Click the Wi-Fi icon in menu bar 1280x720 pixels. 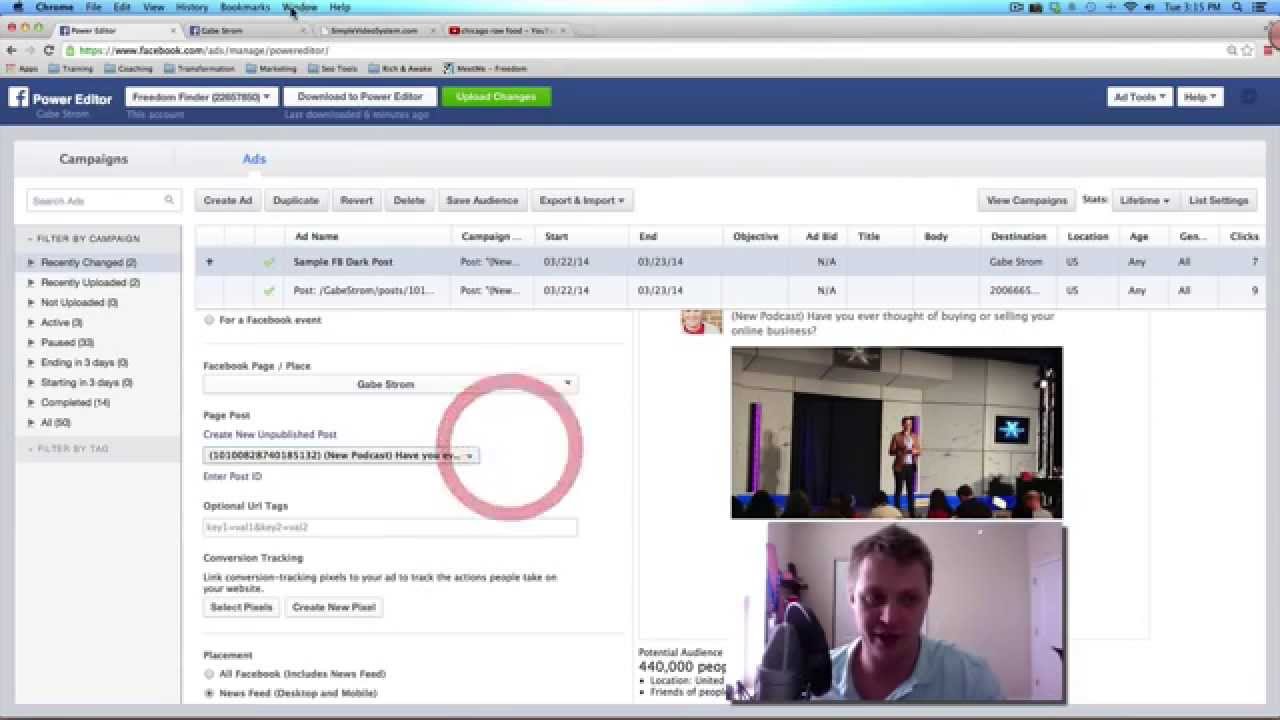coord(1130,7)
